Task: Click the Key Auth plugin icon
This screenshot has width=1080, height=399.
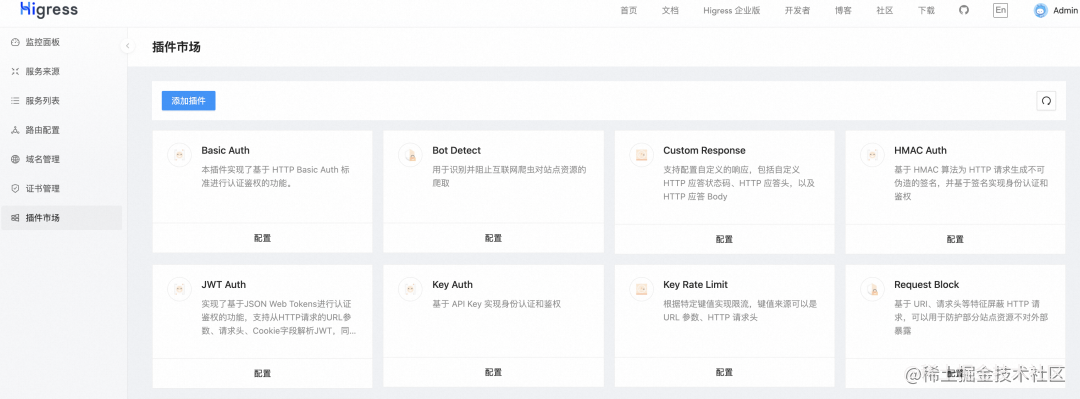Action: point(411,289)
